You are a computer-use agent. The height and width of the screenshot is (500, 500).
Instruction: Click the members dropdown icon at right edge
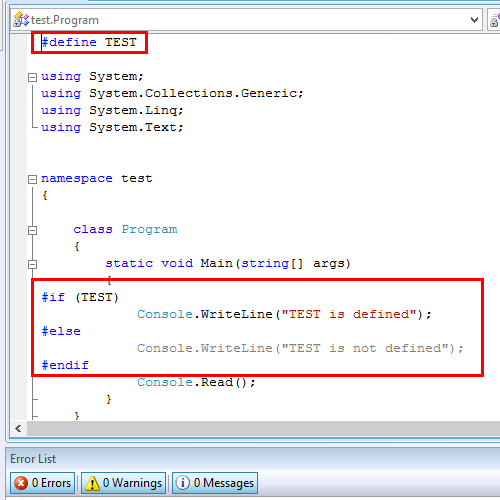tap(495, 20)
